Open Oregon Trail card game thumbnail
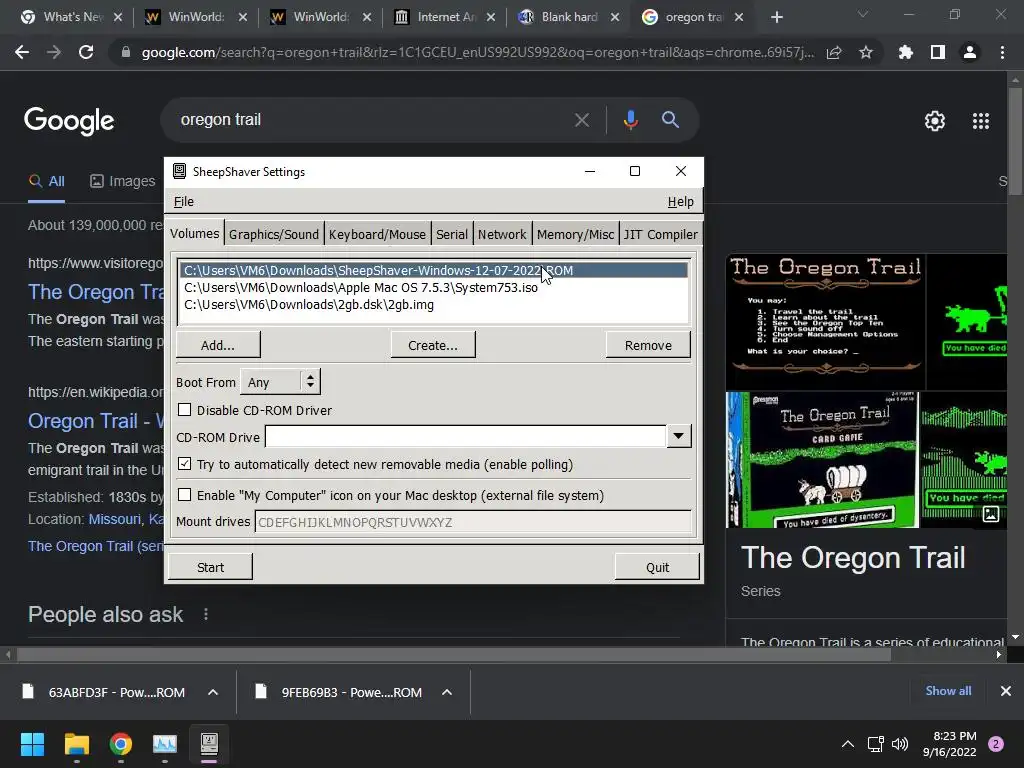 (822, 460)
